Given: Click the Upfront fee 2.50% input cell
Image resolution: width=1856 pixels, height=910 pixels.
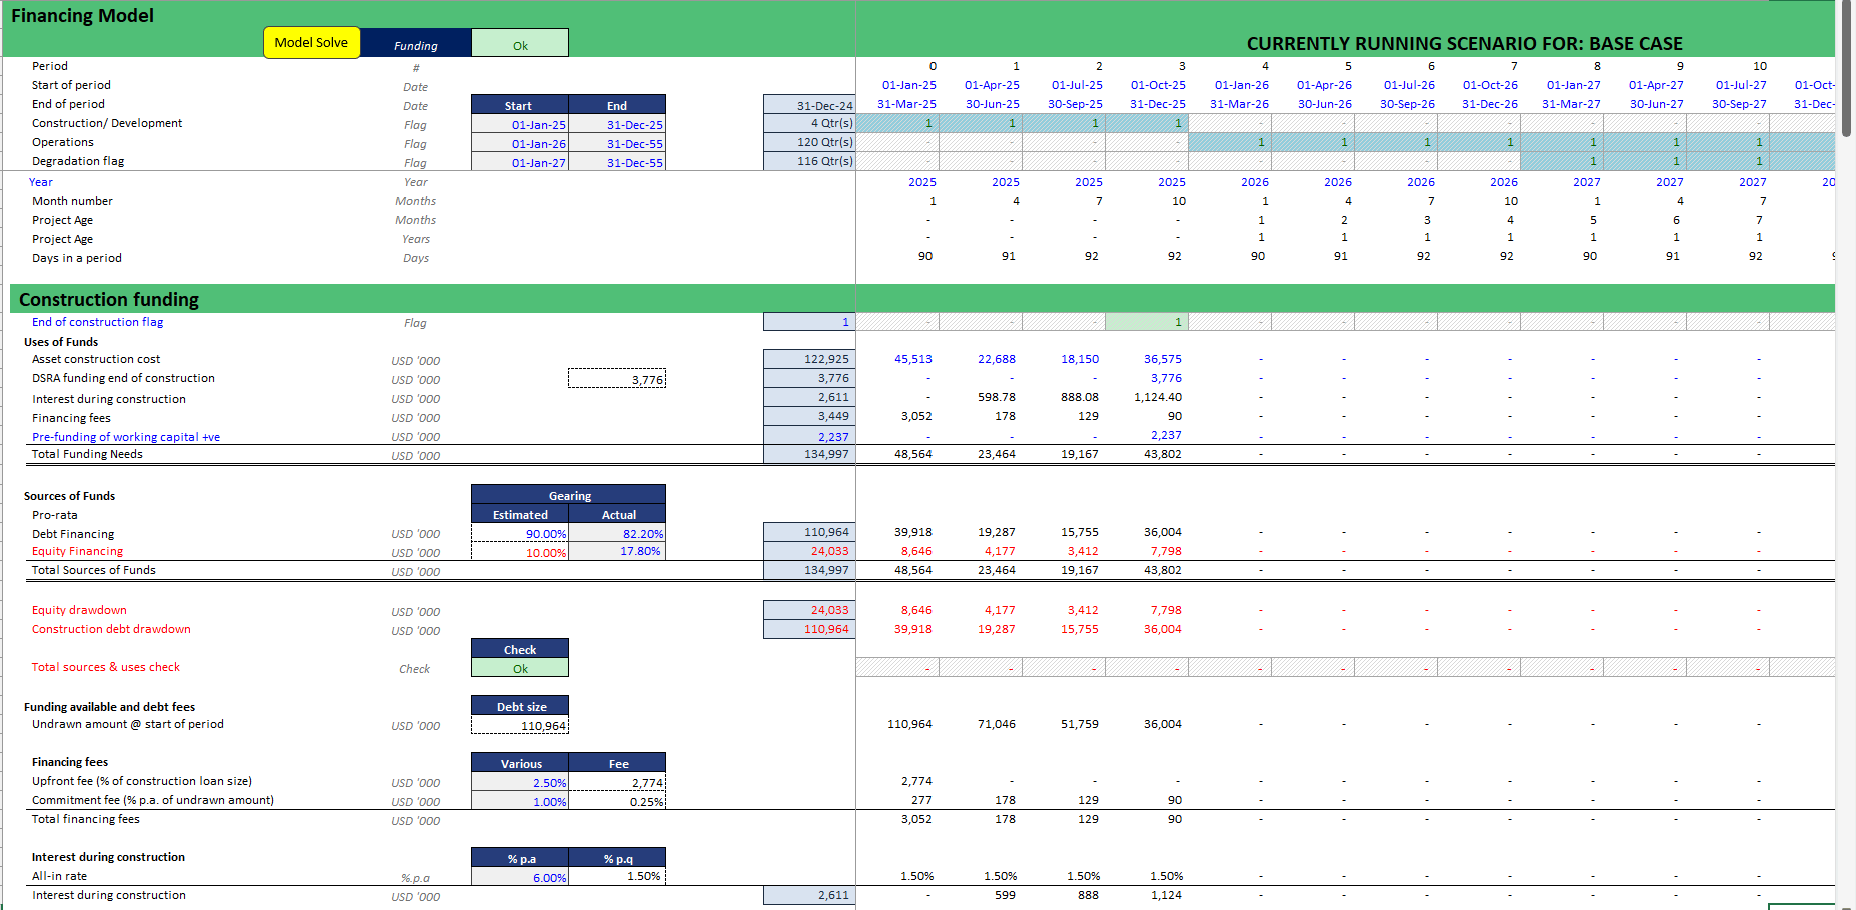Looking at the screenshot, I should coord(520,783).
